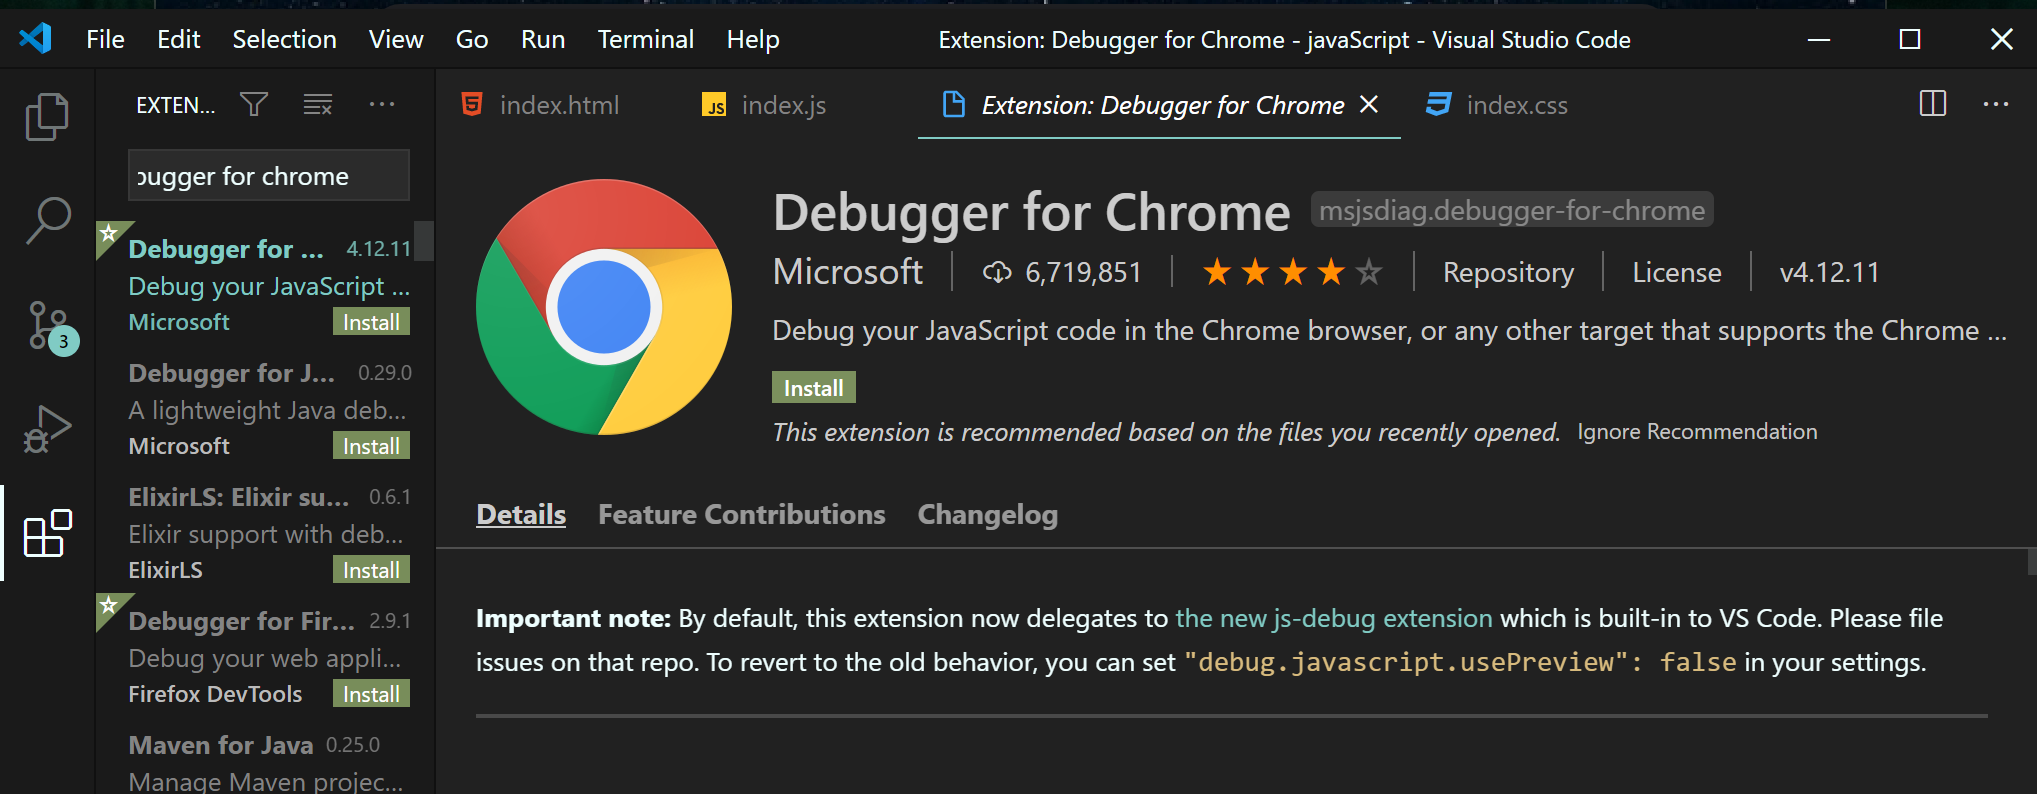
Task: Open Extensions panel more actions menu
Action: pyautogui.click(x=382, y=104)
